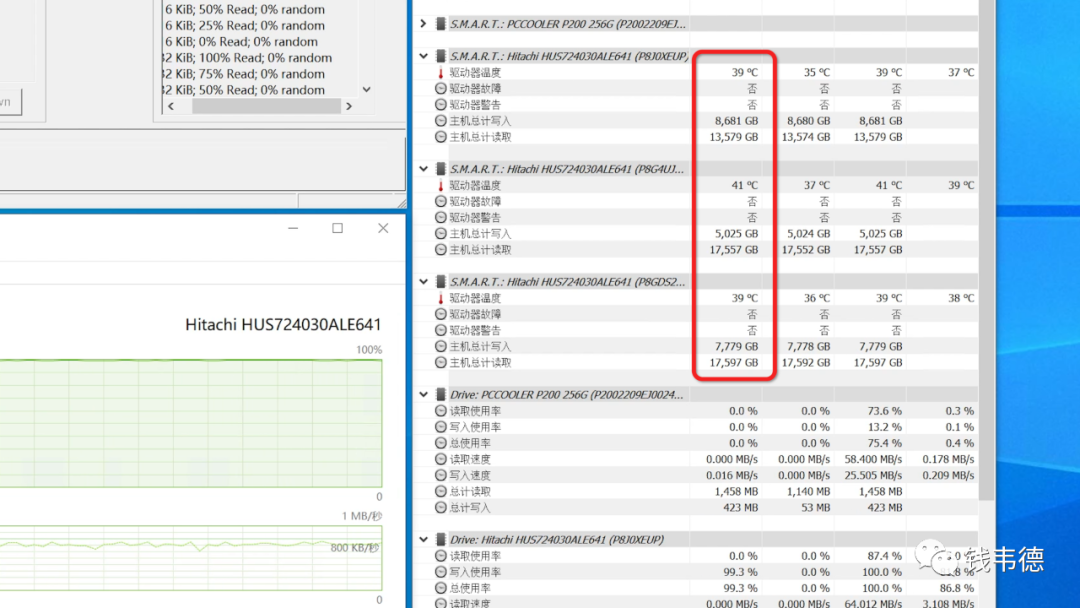Click the 1,140 MB value
The height and width of the screenshot is (608, 1080).
click(x=811, y=492)
